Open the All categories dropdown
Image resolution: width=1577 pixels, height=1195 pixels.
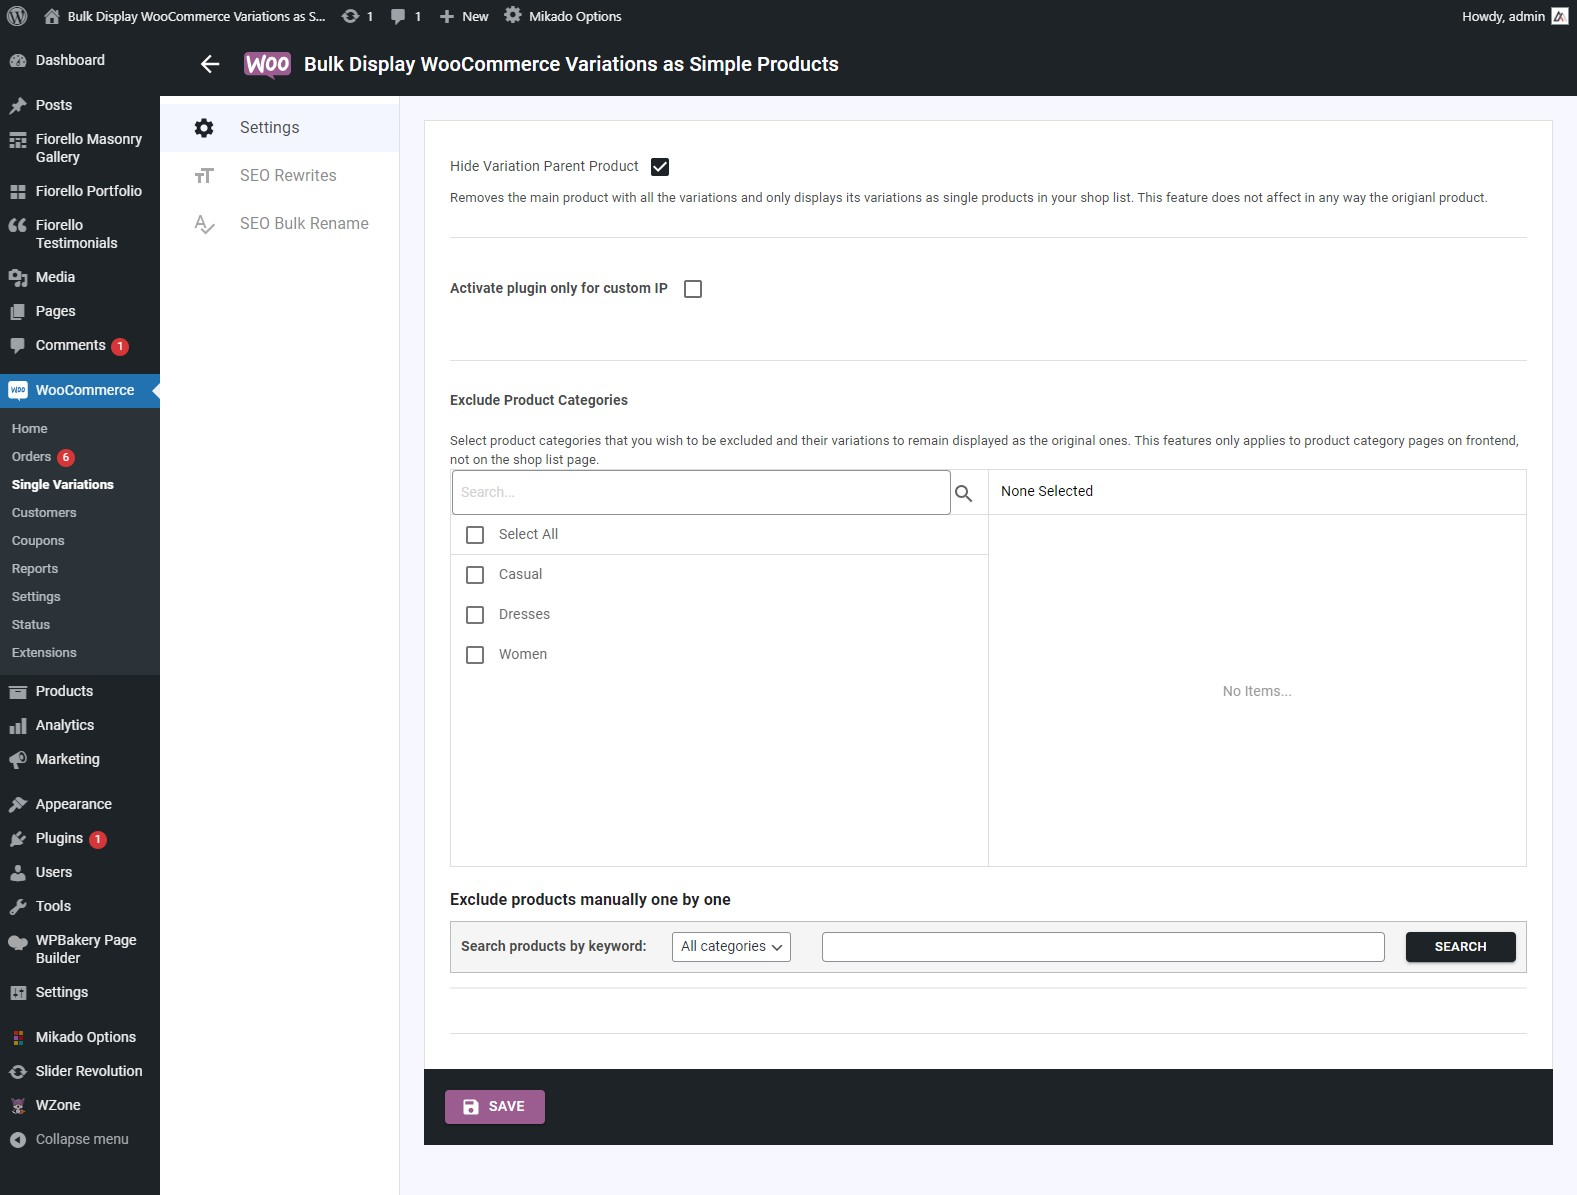(x=731, y=947)
